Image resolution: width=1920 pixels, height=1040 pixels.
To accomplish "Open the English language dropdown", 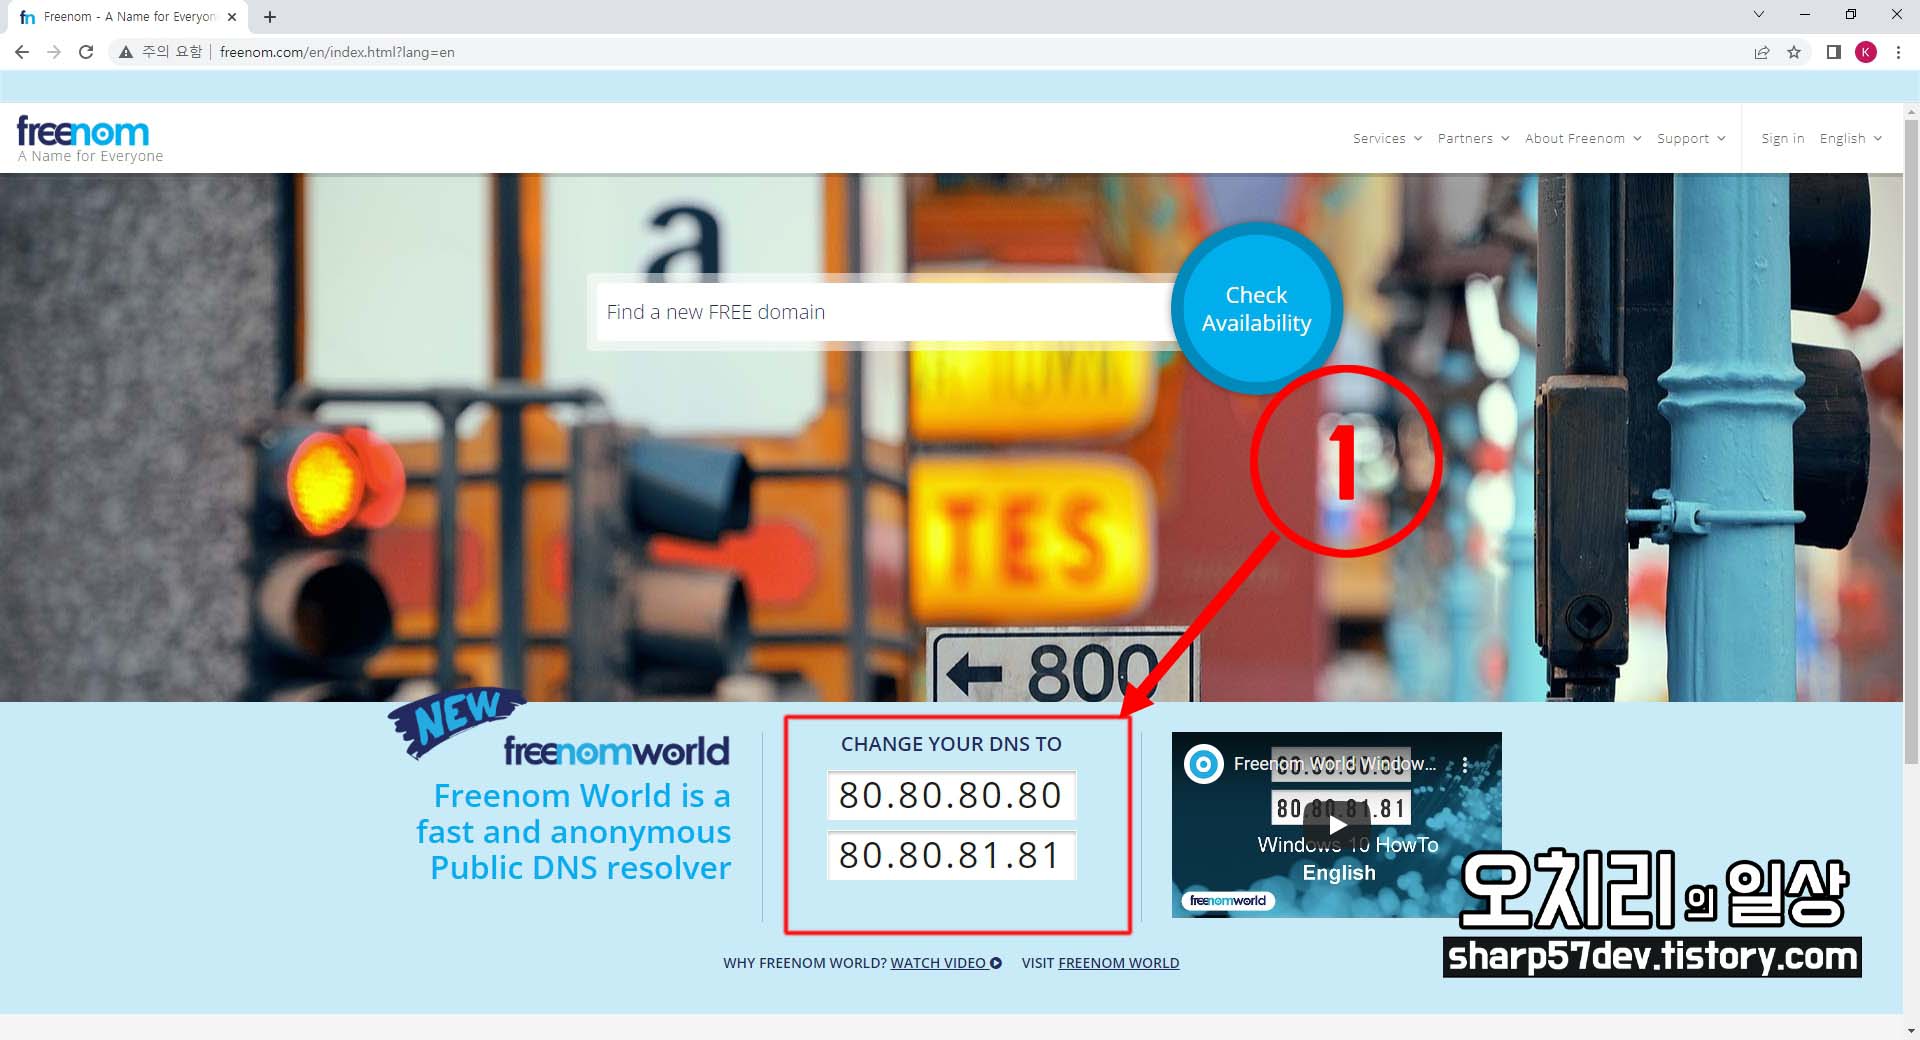I will 1851,138.
